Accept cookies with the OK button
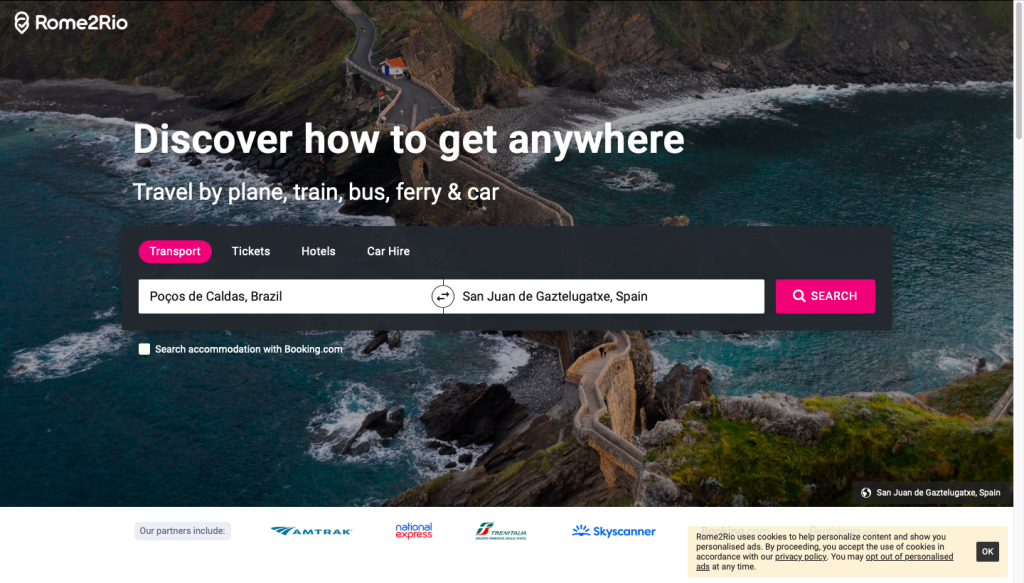Viewport: 1024px width, 583px height. (x=987, y=552)
